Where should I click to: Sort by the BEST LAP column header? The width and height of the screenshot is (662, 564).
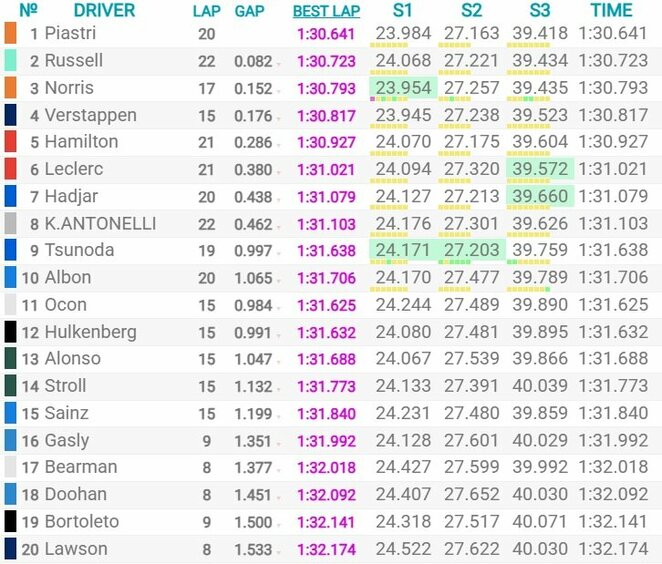[326, 12]
